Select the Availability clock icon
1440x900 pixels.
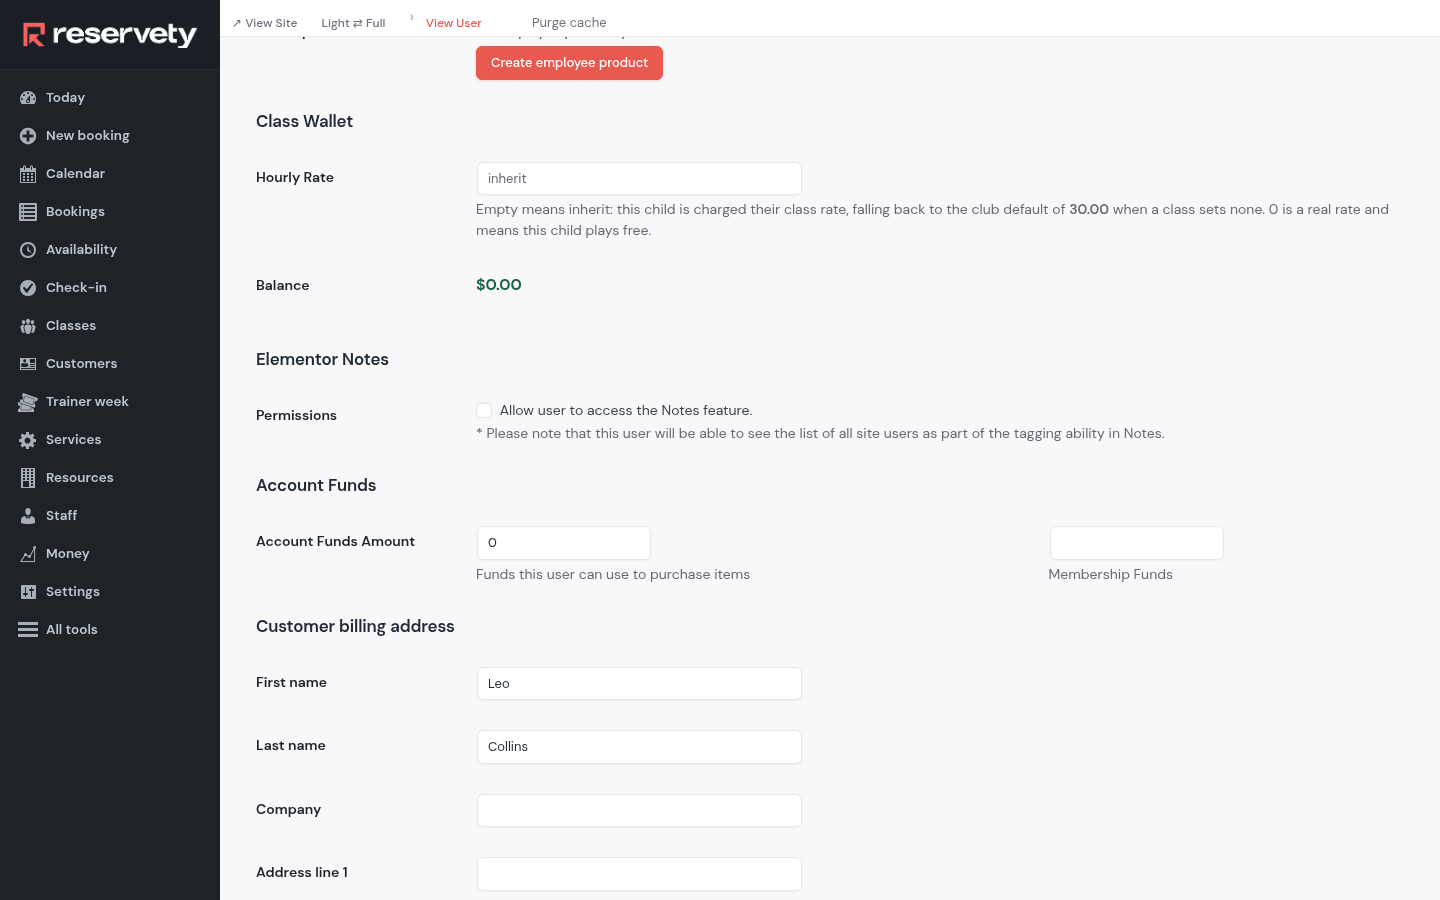[x=28, y=250]
